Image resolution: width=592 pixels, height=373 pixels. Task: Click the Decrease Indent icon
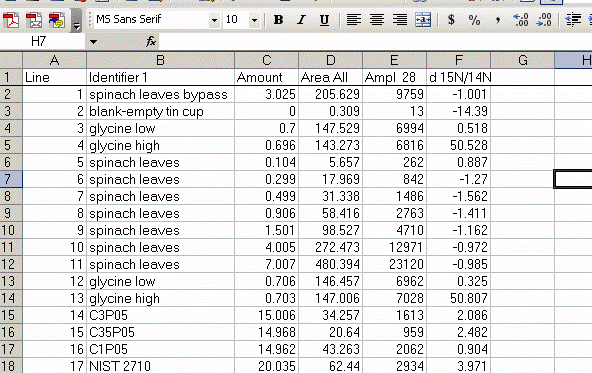pos(573,20)
